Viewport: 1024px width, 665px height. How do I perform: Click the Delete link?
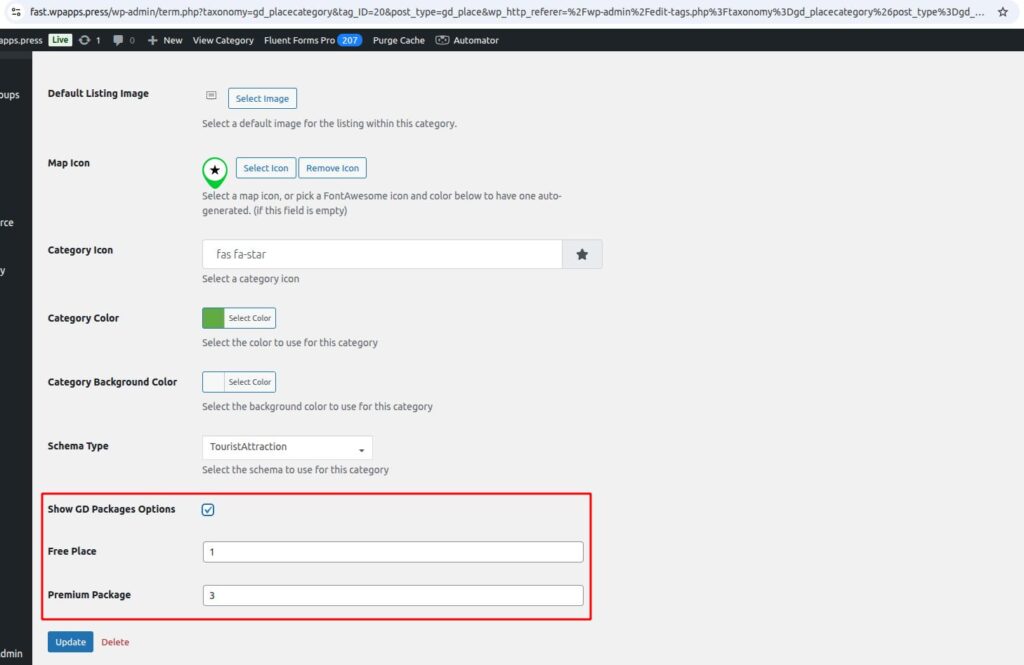click(115, 642)
